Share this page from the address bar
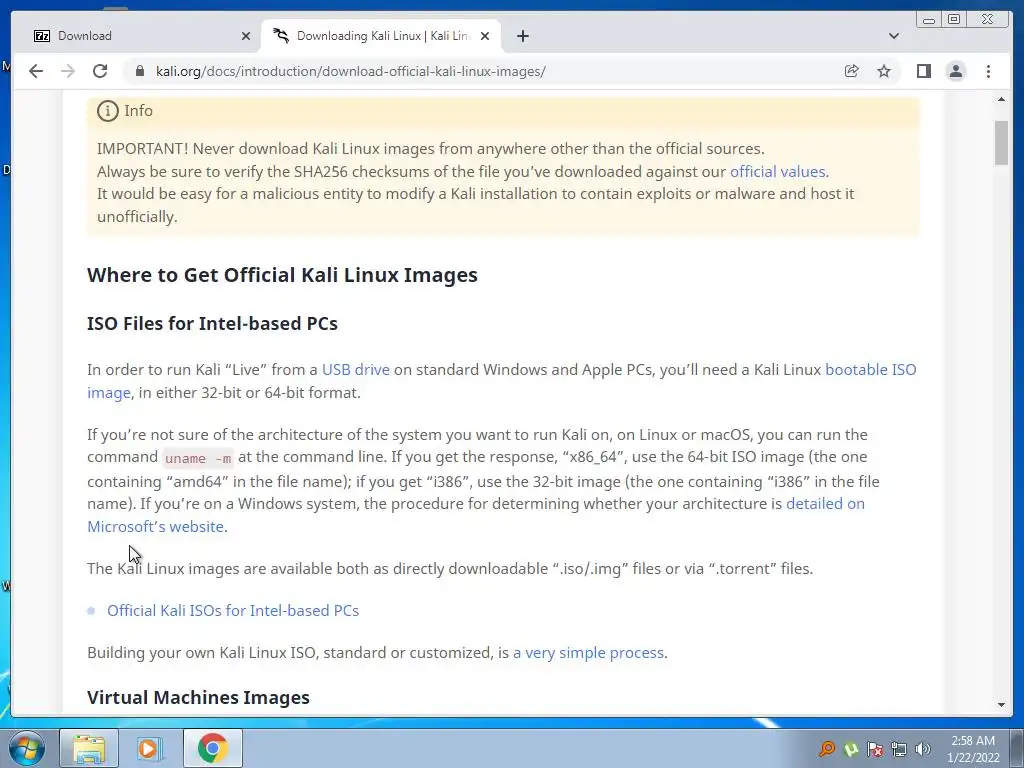This screenshot has height=768, width=1024. click(x=851, y=71)
